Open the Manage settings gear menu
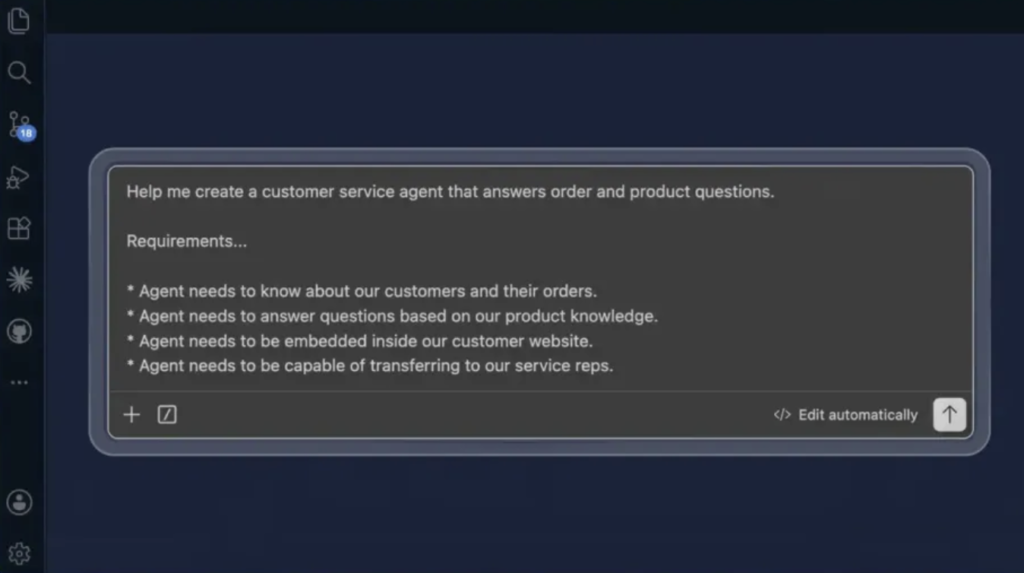Viewport: 1024px width, 573px height. tap(20, 554)
